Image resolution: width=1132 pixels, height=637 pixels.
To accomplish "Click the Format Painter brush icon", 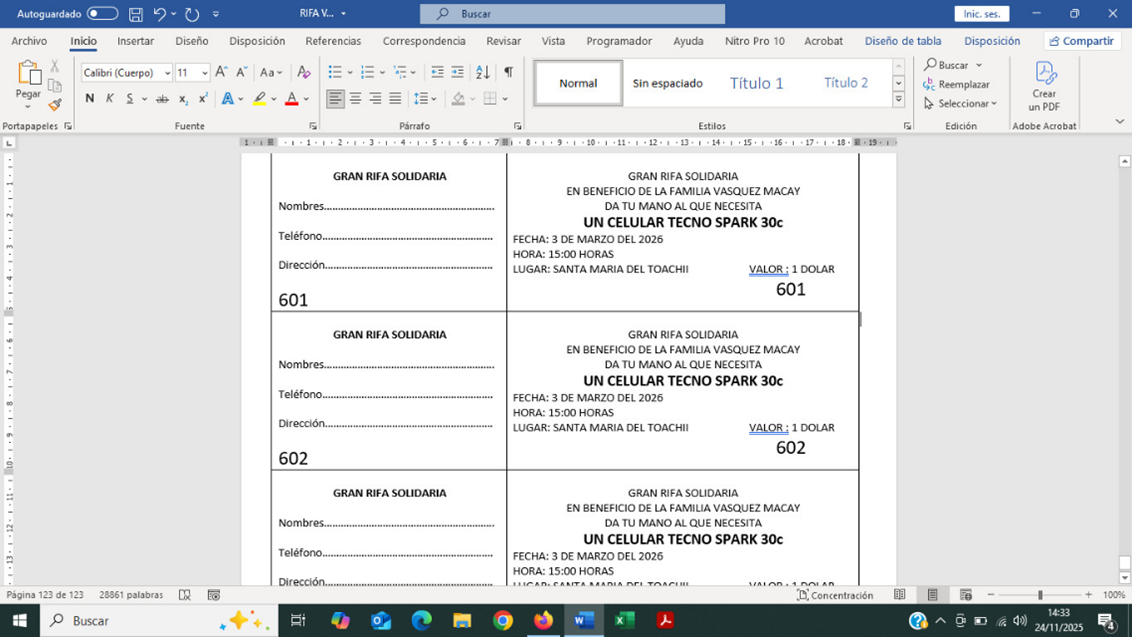I will [x=55, y=105].
